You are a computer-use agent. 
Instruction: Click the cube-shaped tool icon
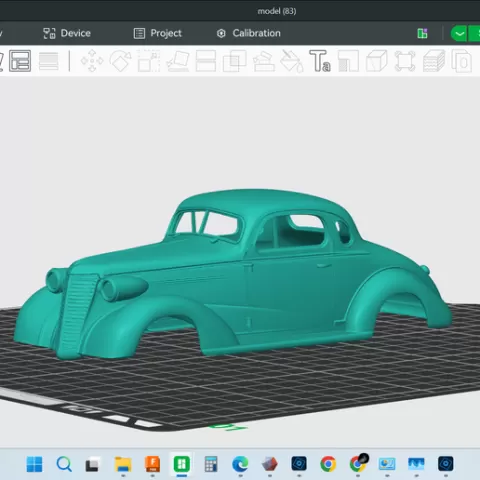click(377, 61)
